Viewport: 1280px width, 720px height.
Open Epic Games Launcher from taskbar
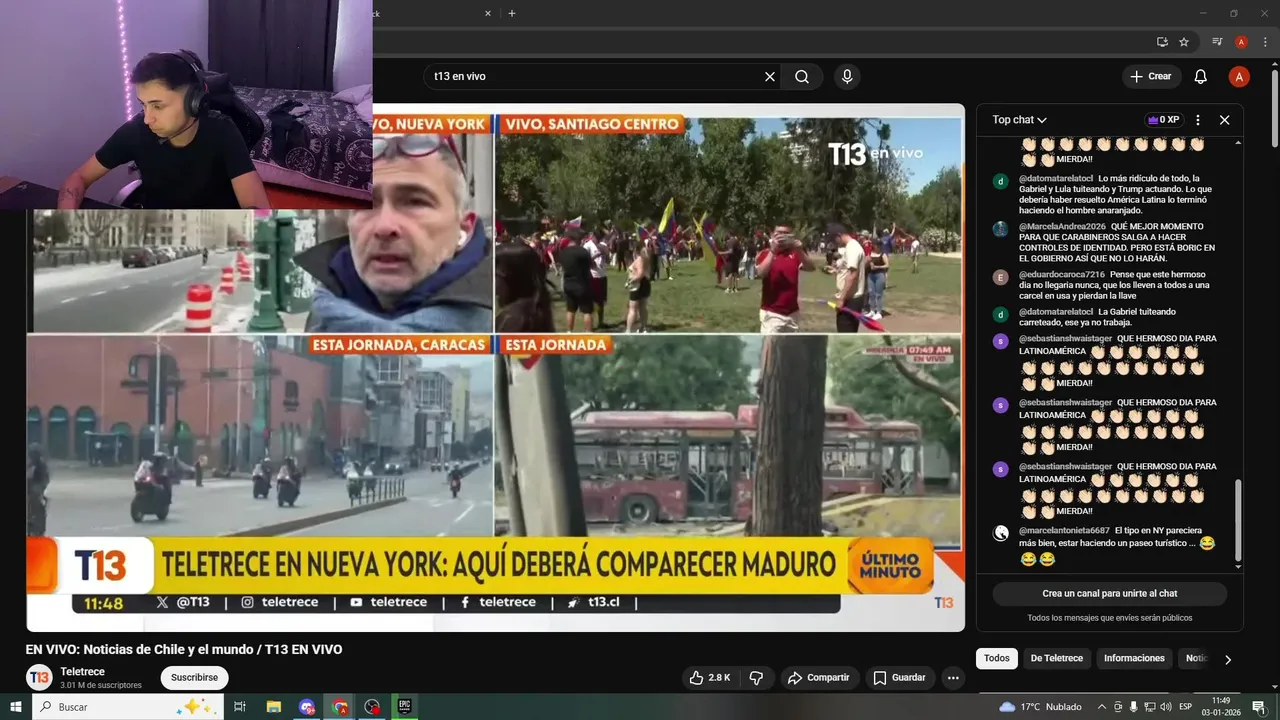pyautogui.click(x=405, y=707)
